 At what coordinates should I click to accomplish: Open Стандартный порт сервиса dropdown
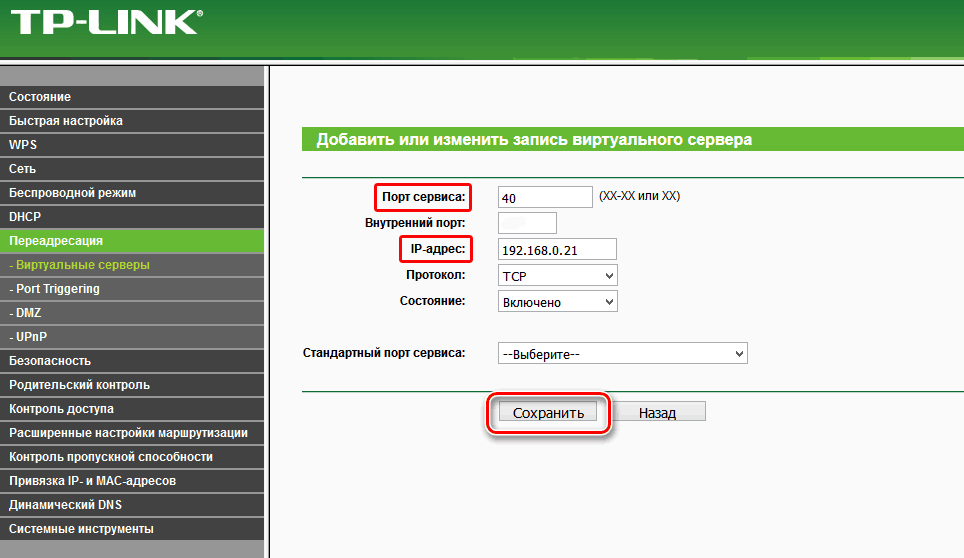[622, 353]
